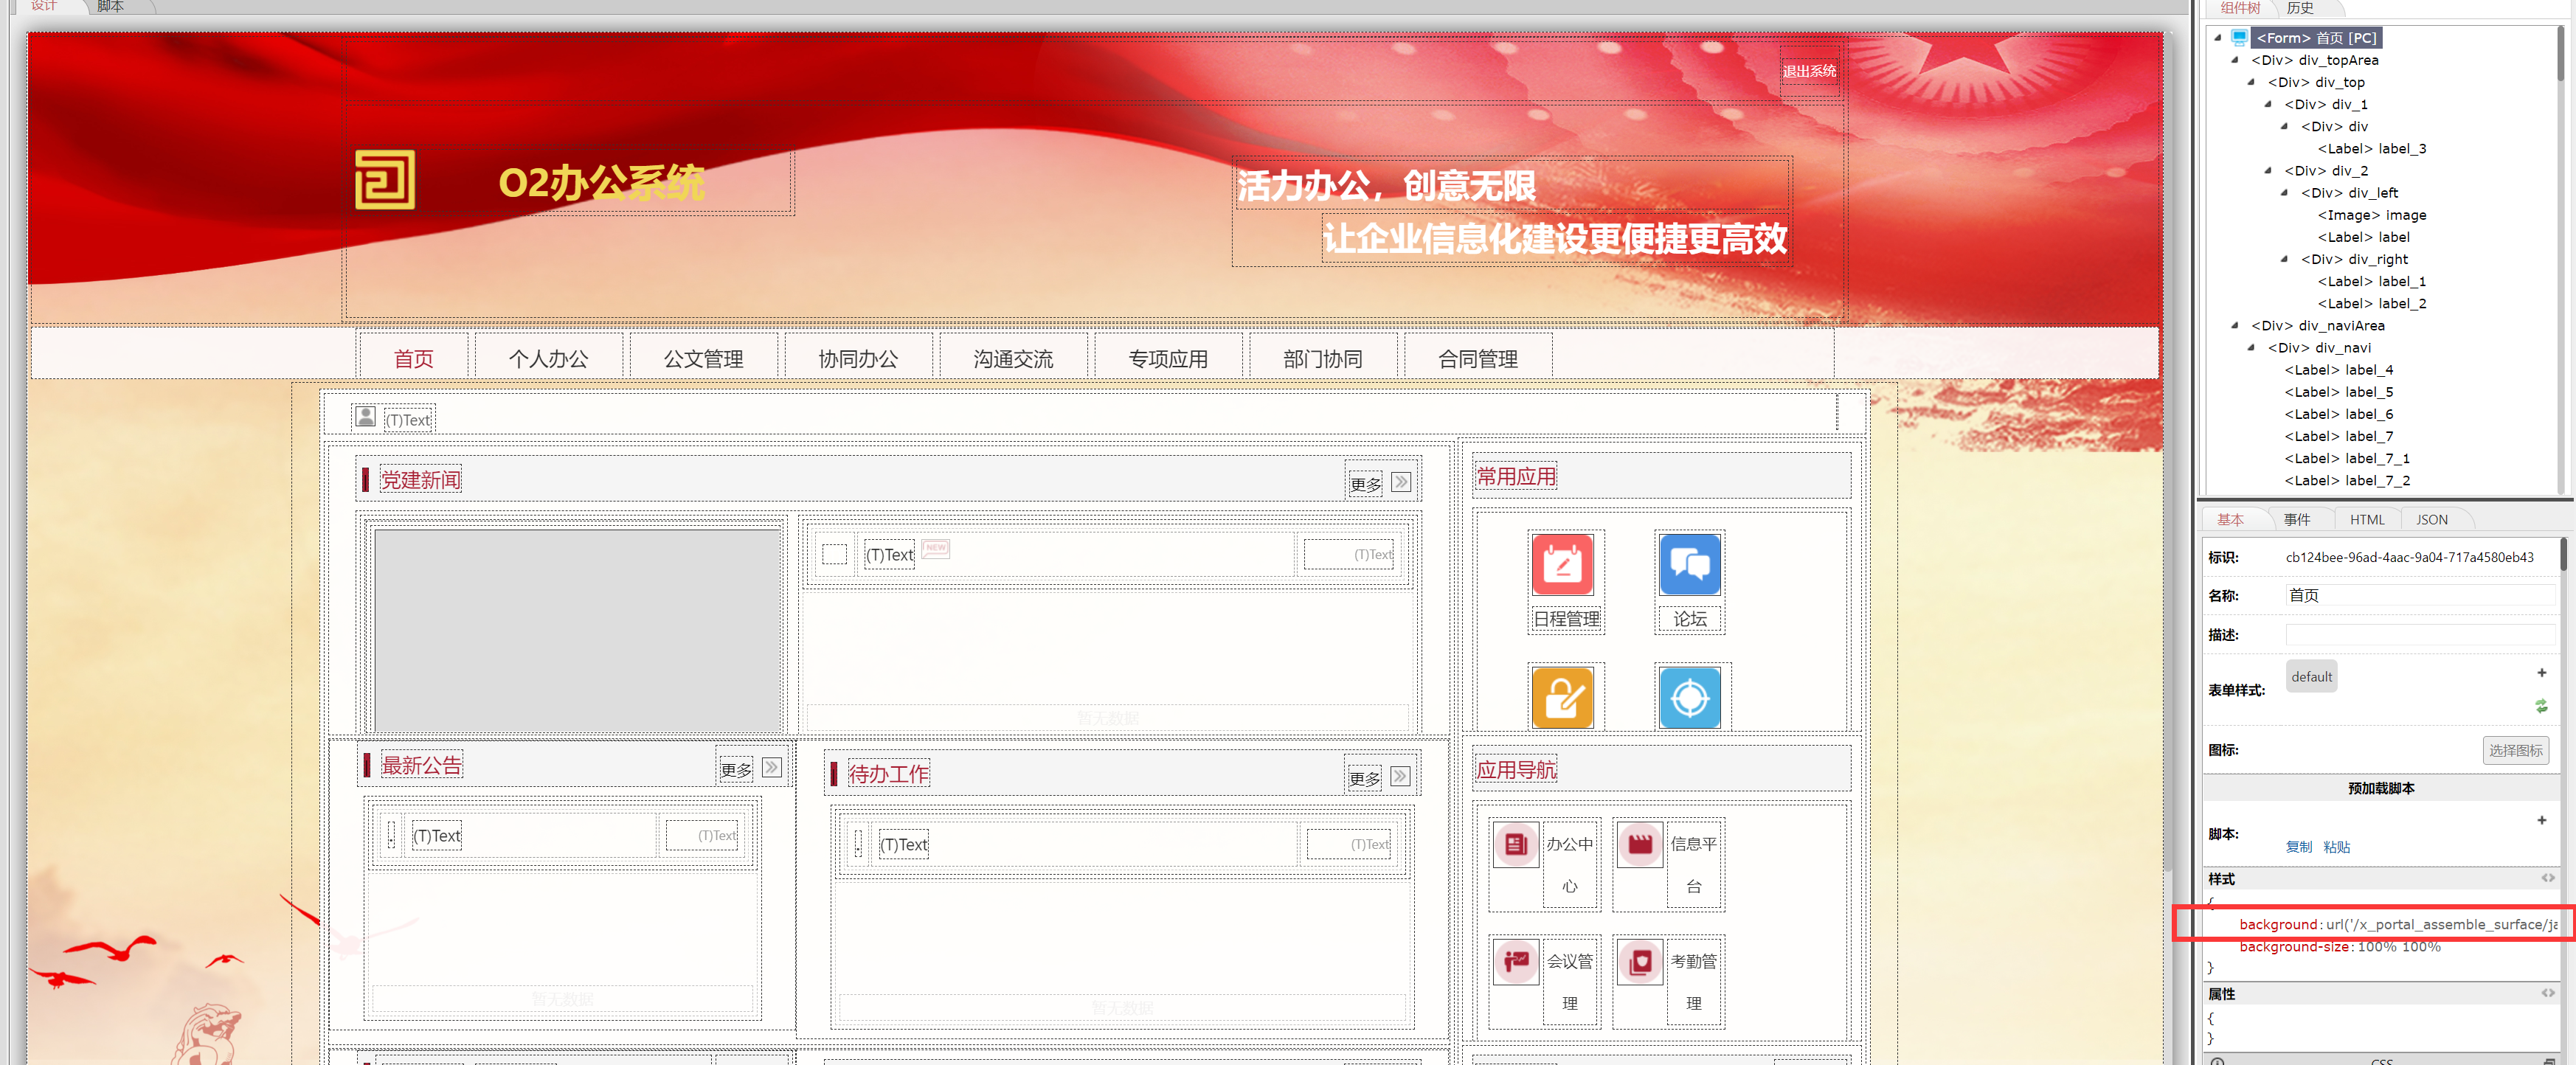Viewport: 2576px width, 1065px height.
Task: Switch to the 事件 properties tab
Action: [2297, 519]
